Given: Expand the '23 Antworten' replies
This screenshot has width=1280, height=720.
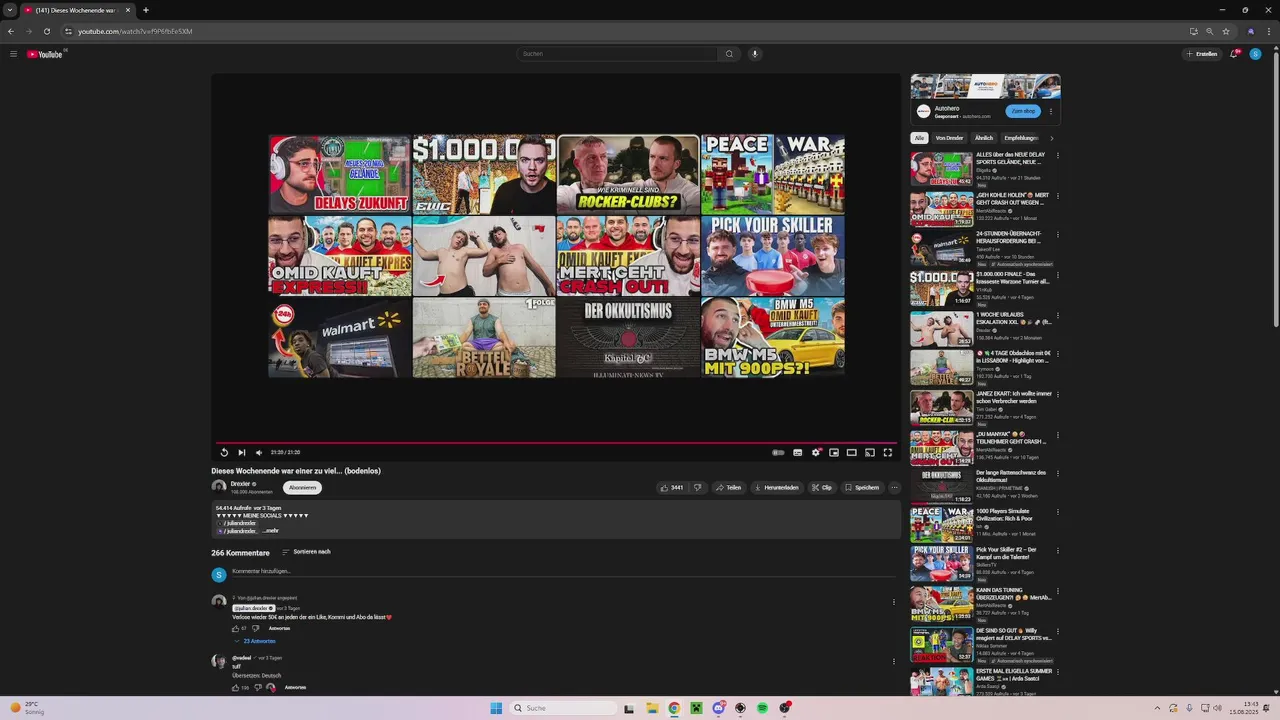Looking at the screenshot, I should pyautogui.click(x=255, y=641).
